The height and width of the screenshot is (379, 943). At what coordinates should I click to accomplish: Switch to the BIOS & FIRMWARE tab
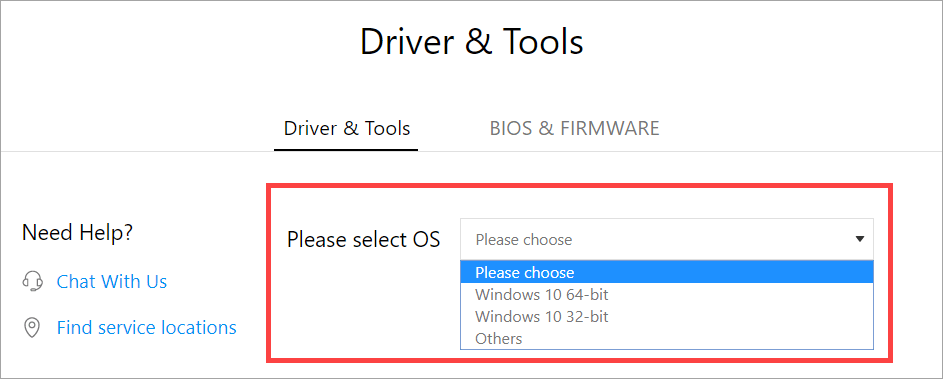(574, 128)
